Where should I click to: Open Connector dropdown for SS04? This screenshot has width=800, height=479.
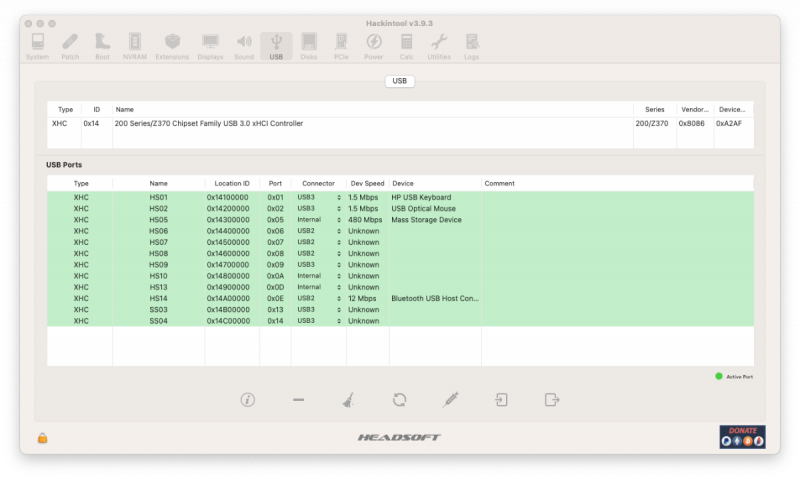(319, 321)
